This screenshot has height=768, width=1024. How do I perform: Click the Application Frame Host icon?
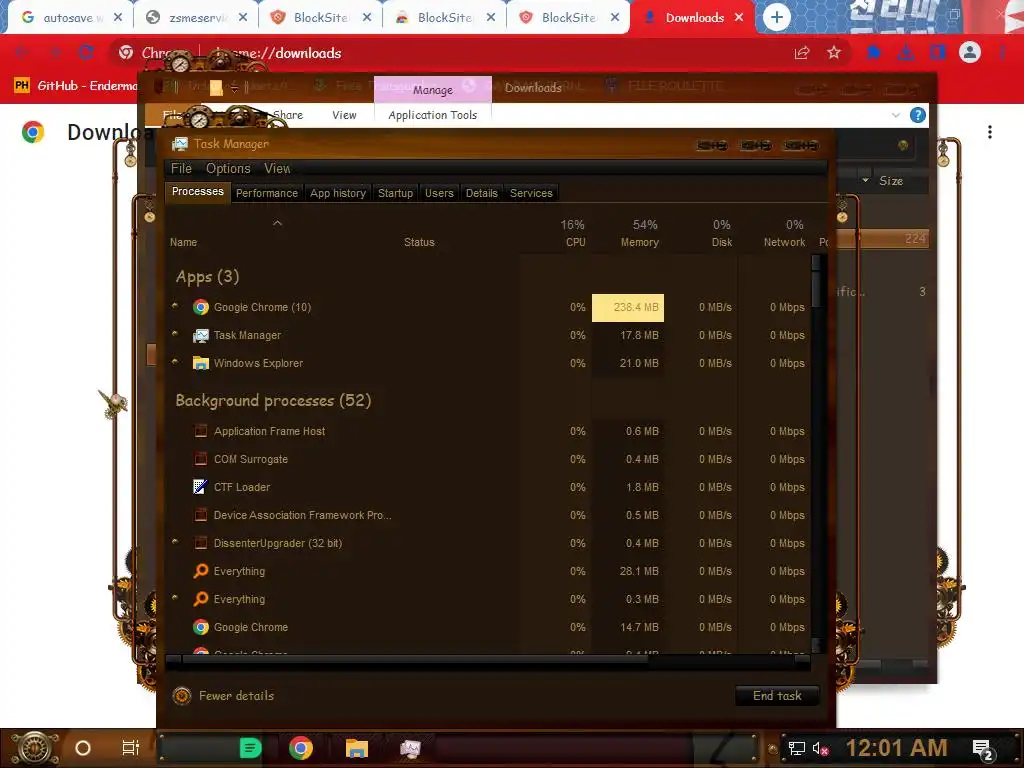pyautogui.click(x=200, y=431)
